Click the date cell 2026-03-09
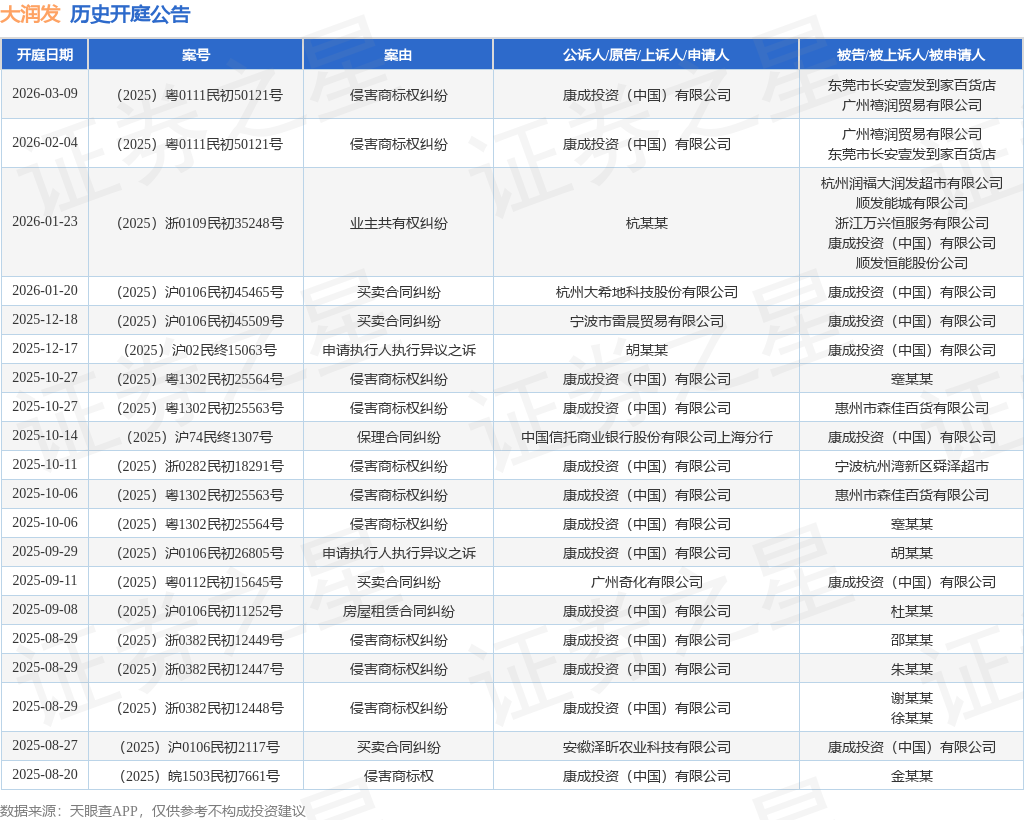This screenshot has width=1024, height=820. 44,93
